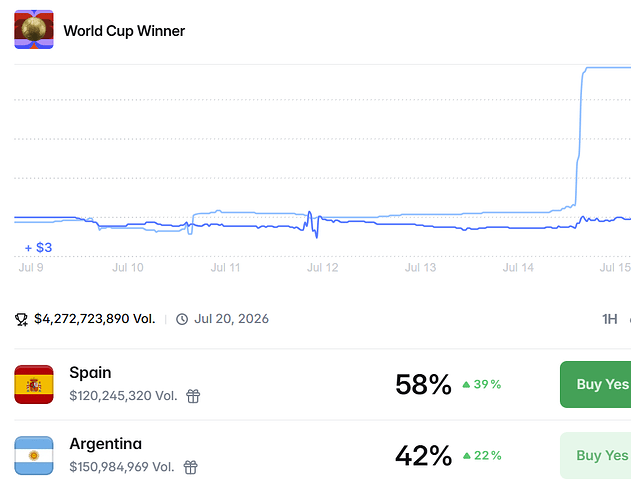631x500 pixels.
Task: Click the green up arrow beside 39%
Action: pyautogui.click(x=466, y=384)
